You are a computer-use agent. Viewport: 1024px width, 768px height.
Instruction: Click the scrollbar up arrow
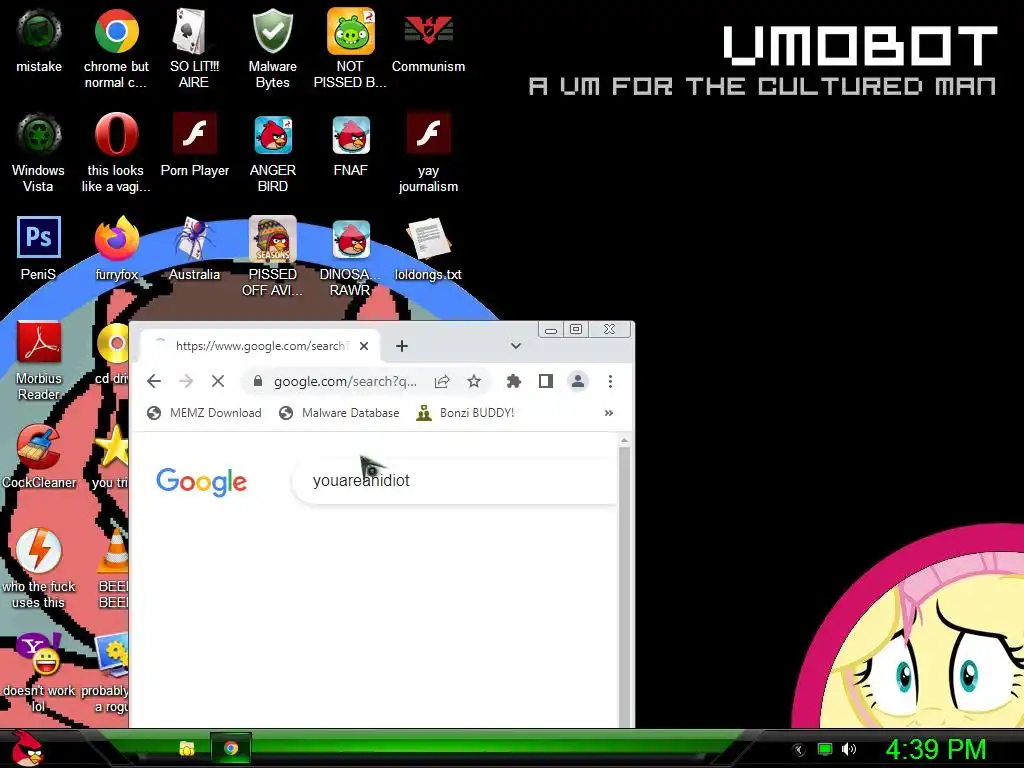[x=624, y=441]
